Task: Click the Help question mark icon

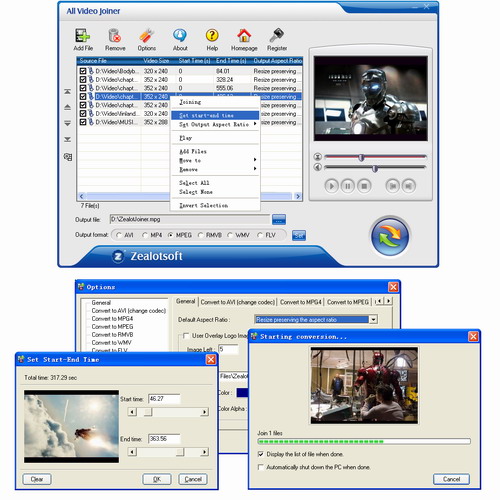Action: click(212, 36)
